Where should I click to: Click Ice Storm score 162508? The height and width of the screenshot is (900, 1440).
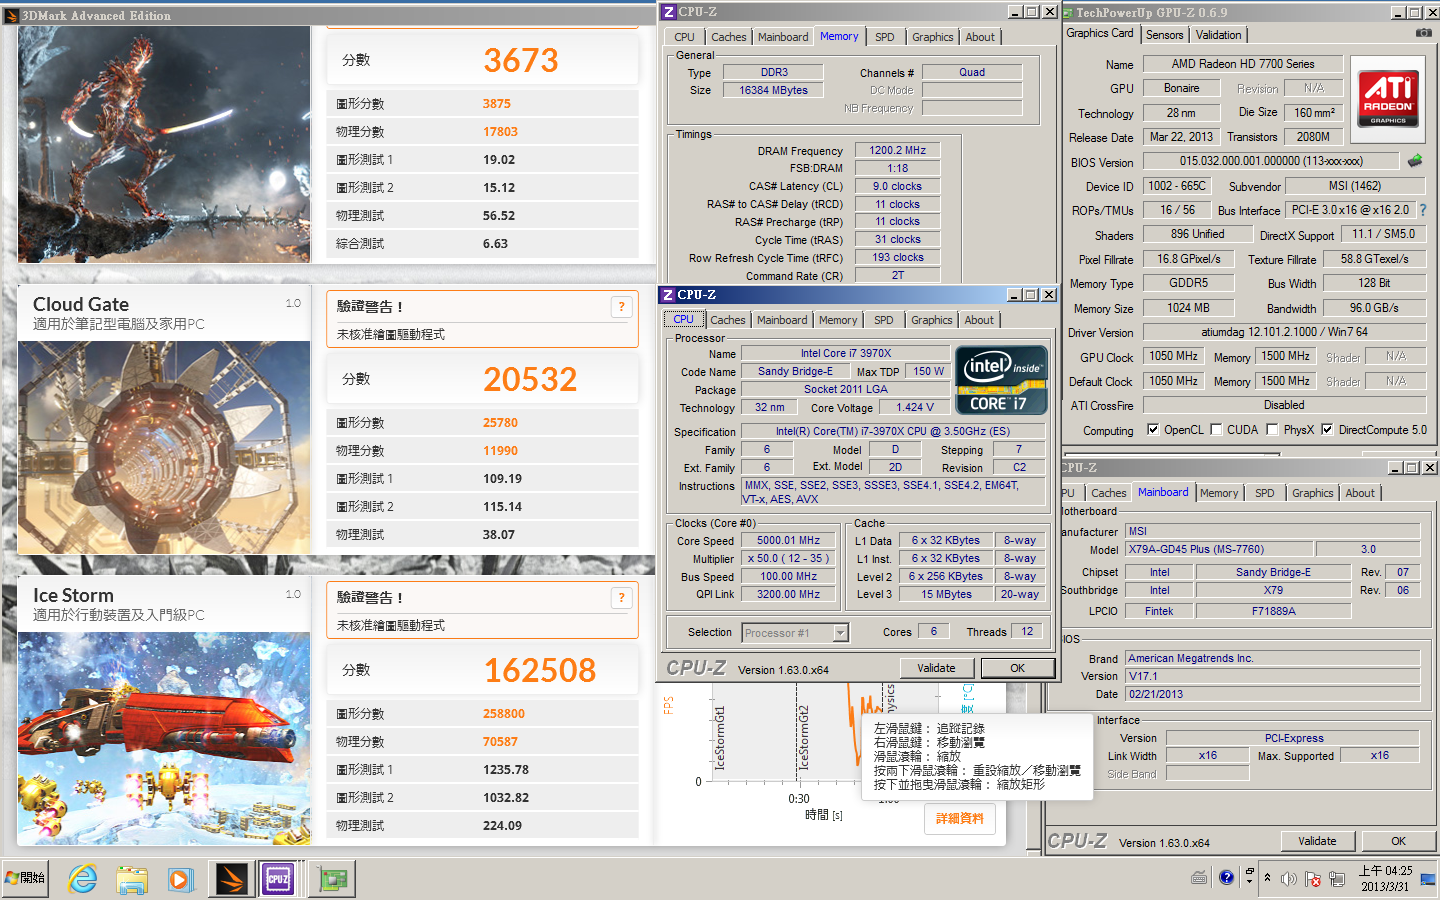540,670
